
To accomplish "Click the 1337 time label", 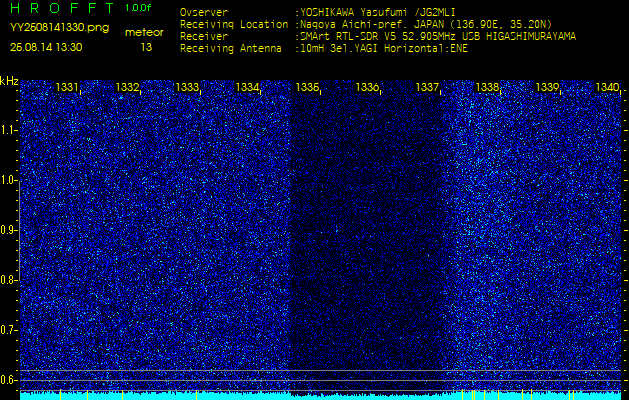I will [x=428, y=87].
